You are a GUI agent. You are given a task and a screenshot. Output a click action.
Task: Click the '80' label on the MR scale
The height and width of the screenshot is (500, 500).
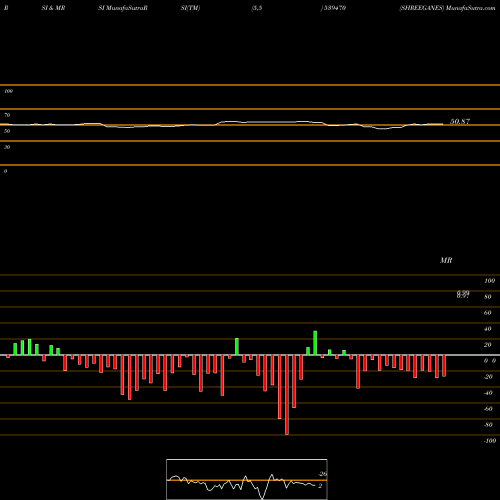[x=488, y=297]
